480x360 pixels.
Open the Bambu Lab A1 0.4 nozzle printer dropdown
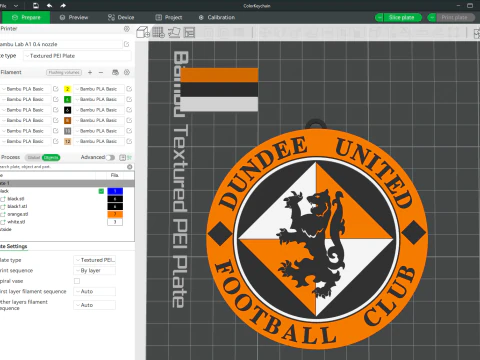pos(61,44)
